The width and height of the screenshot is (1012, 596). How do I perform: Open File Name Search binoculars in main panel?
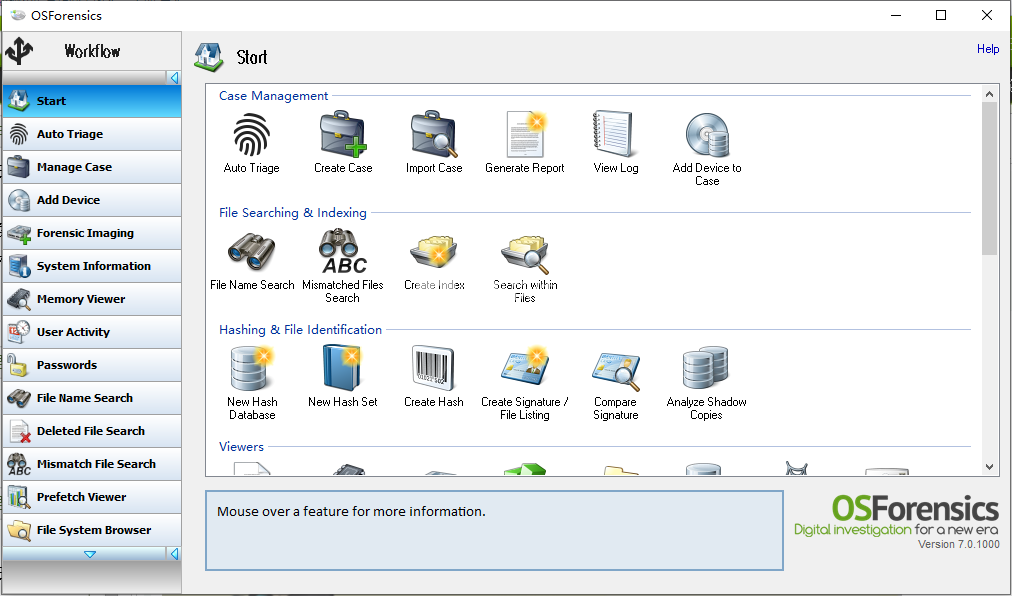(252, 251)
